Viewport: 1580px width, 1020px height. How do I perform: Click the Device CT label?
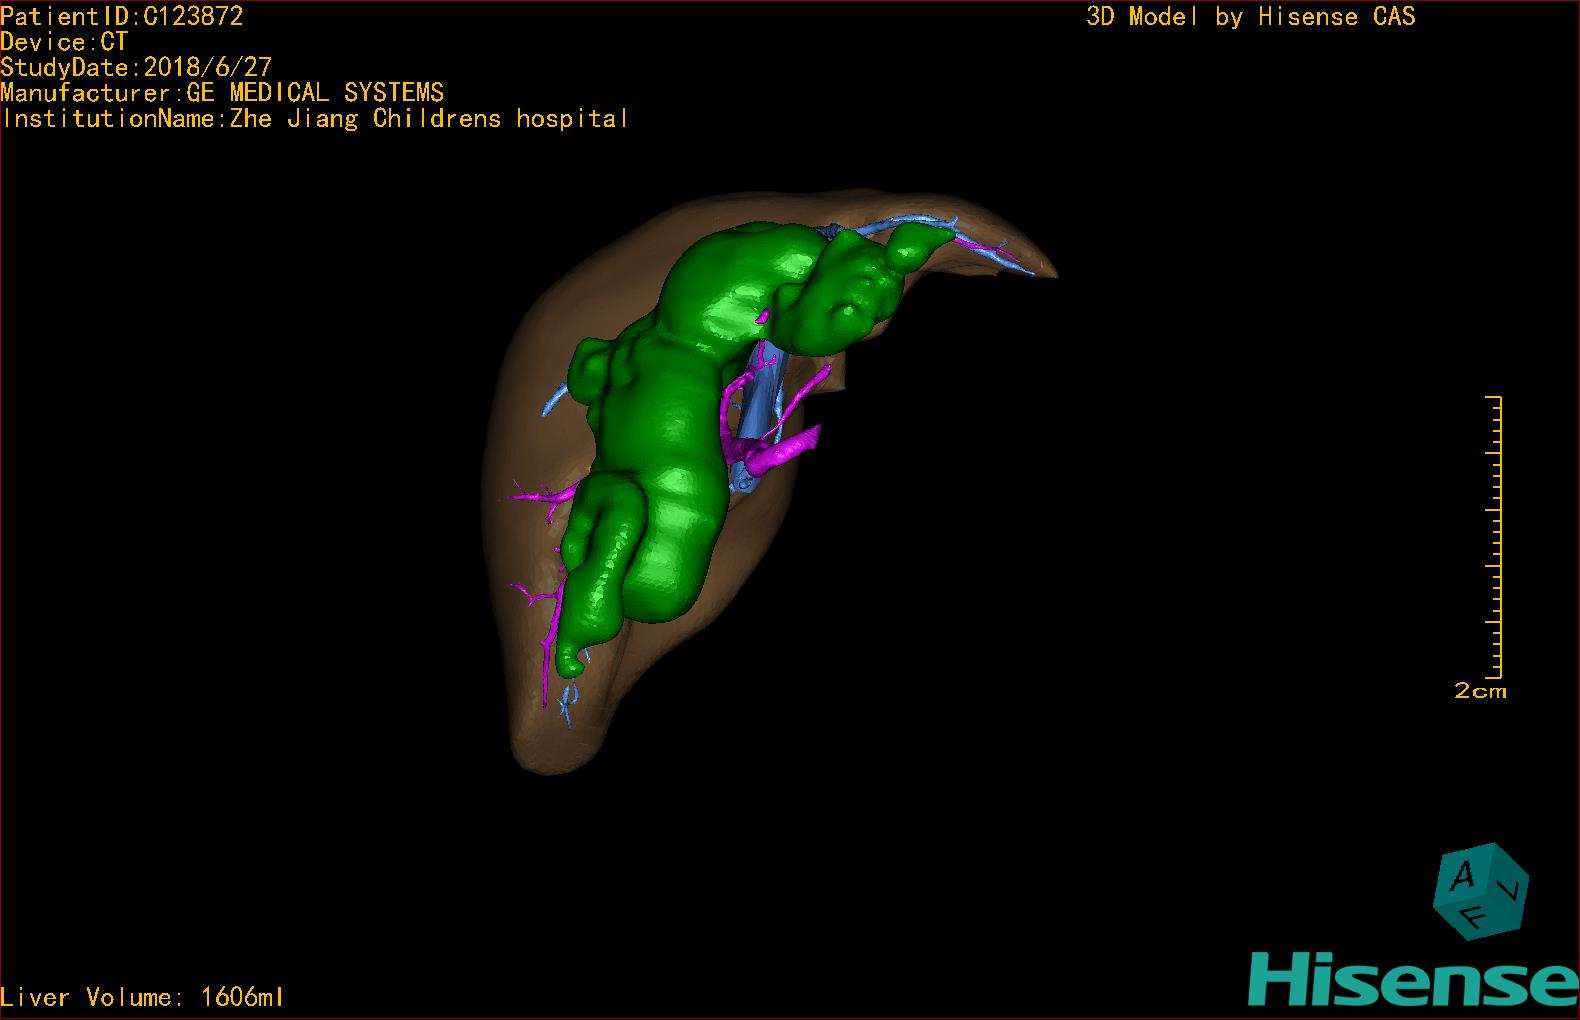[64, 42]
